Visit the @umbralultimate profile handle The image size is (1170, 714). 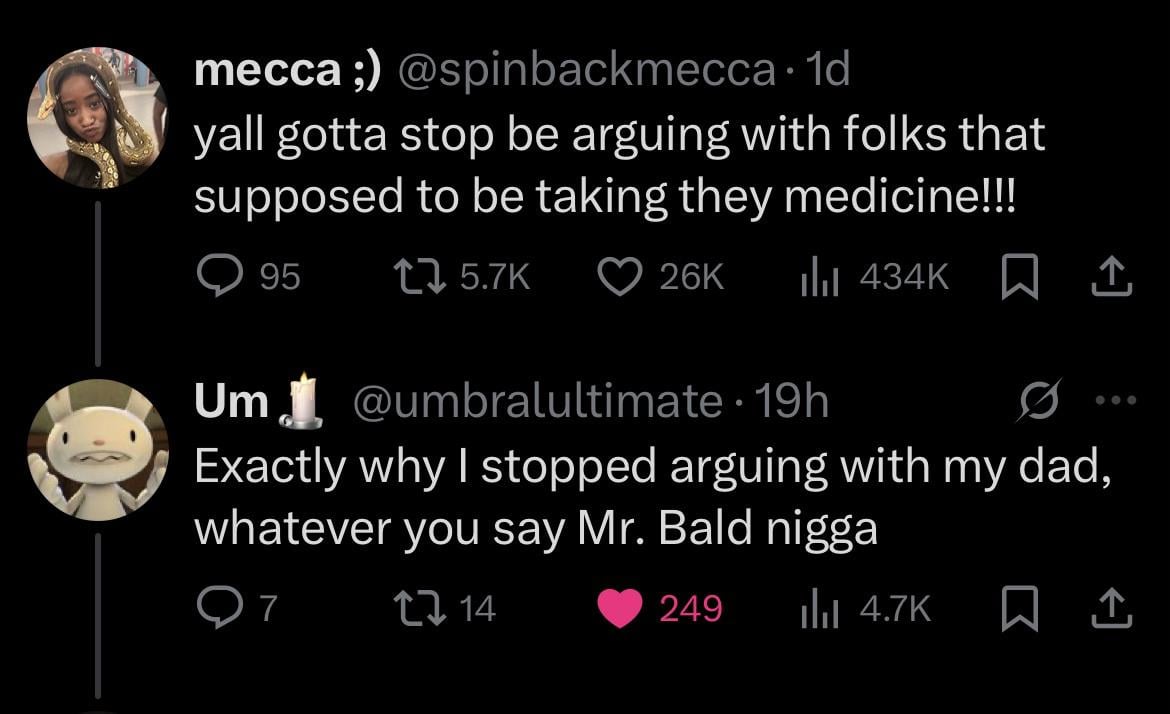(x=540, y=402)
